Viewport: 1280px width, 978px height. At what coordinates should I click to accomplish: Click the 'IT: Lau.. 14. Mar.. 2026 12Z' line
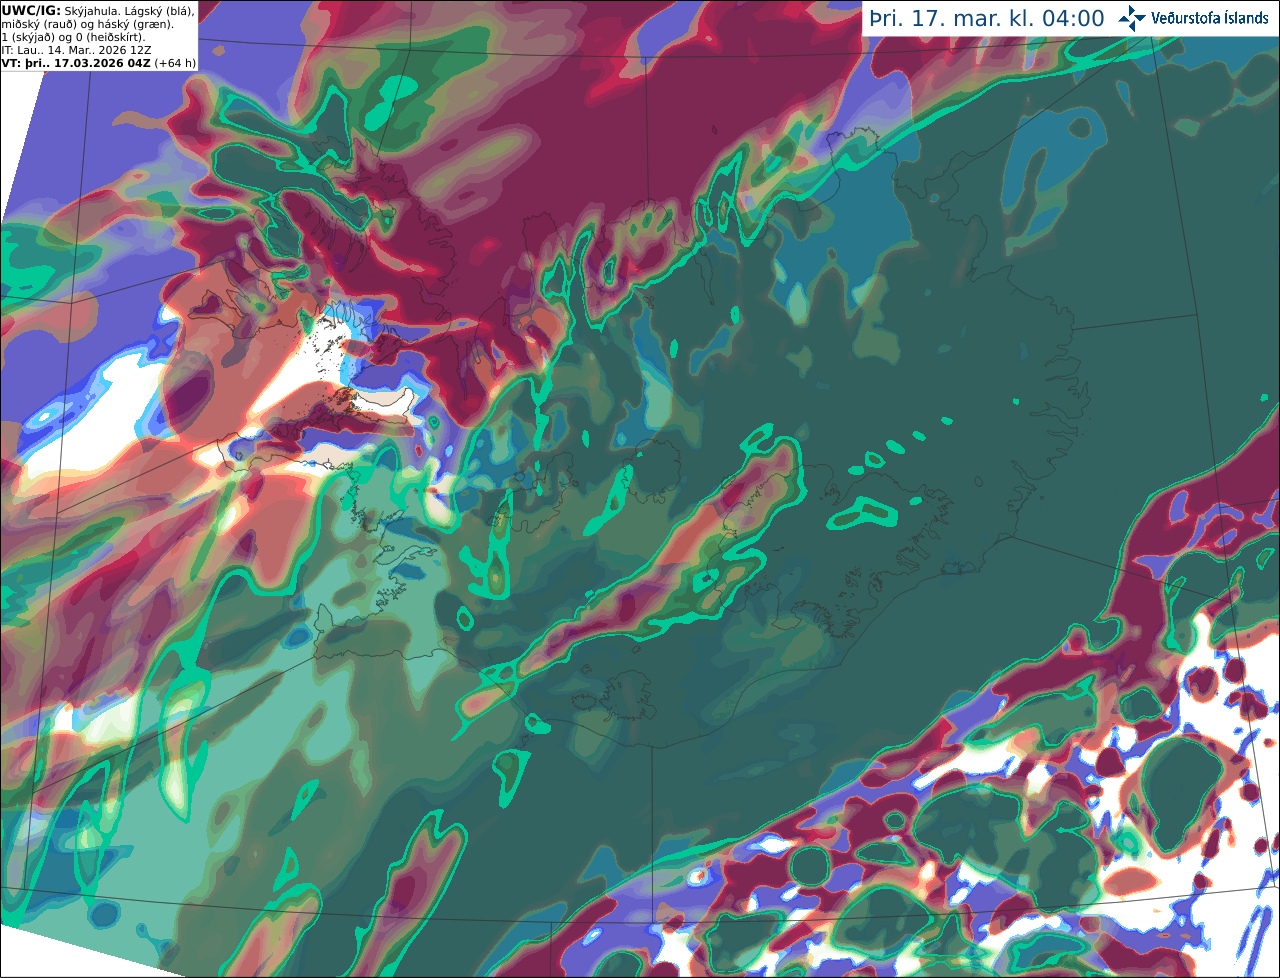76,50
